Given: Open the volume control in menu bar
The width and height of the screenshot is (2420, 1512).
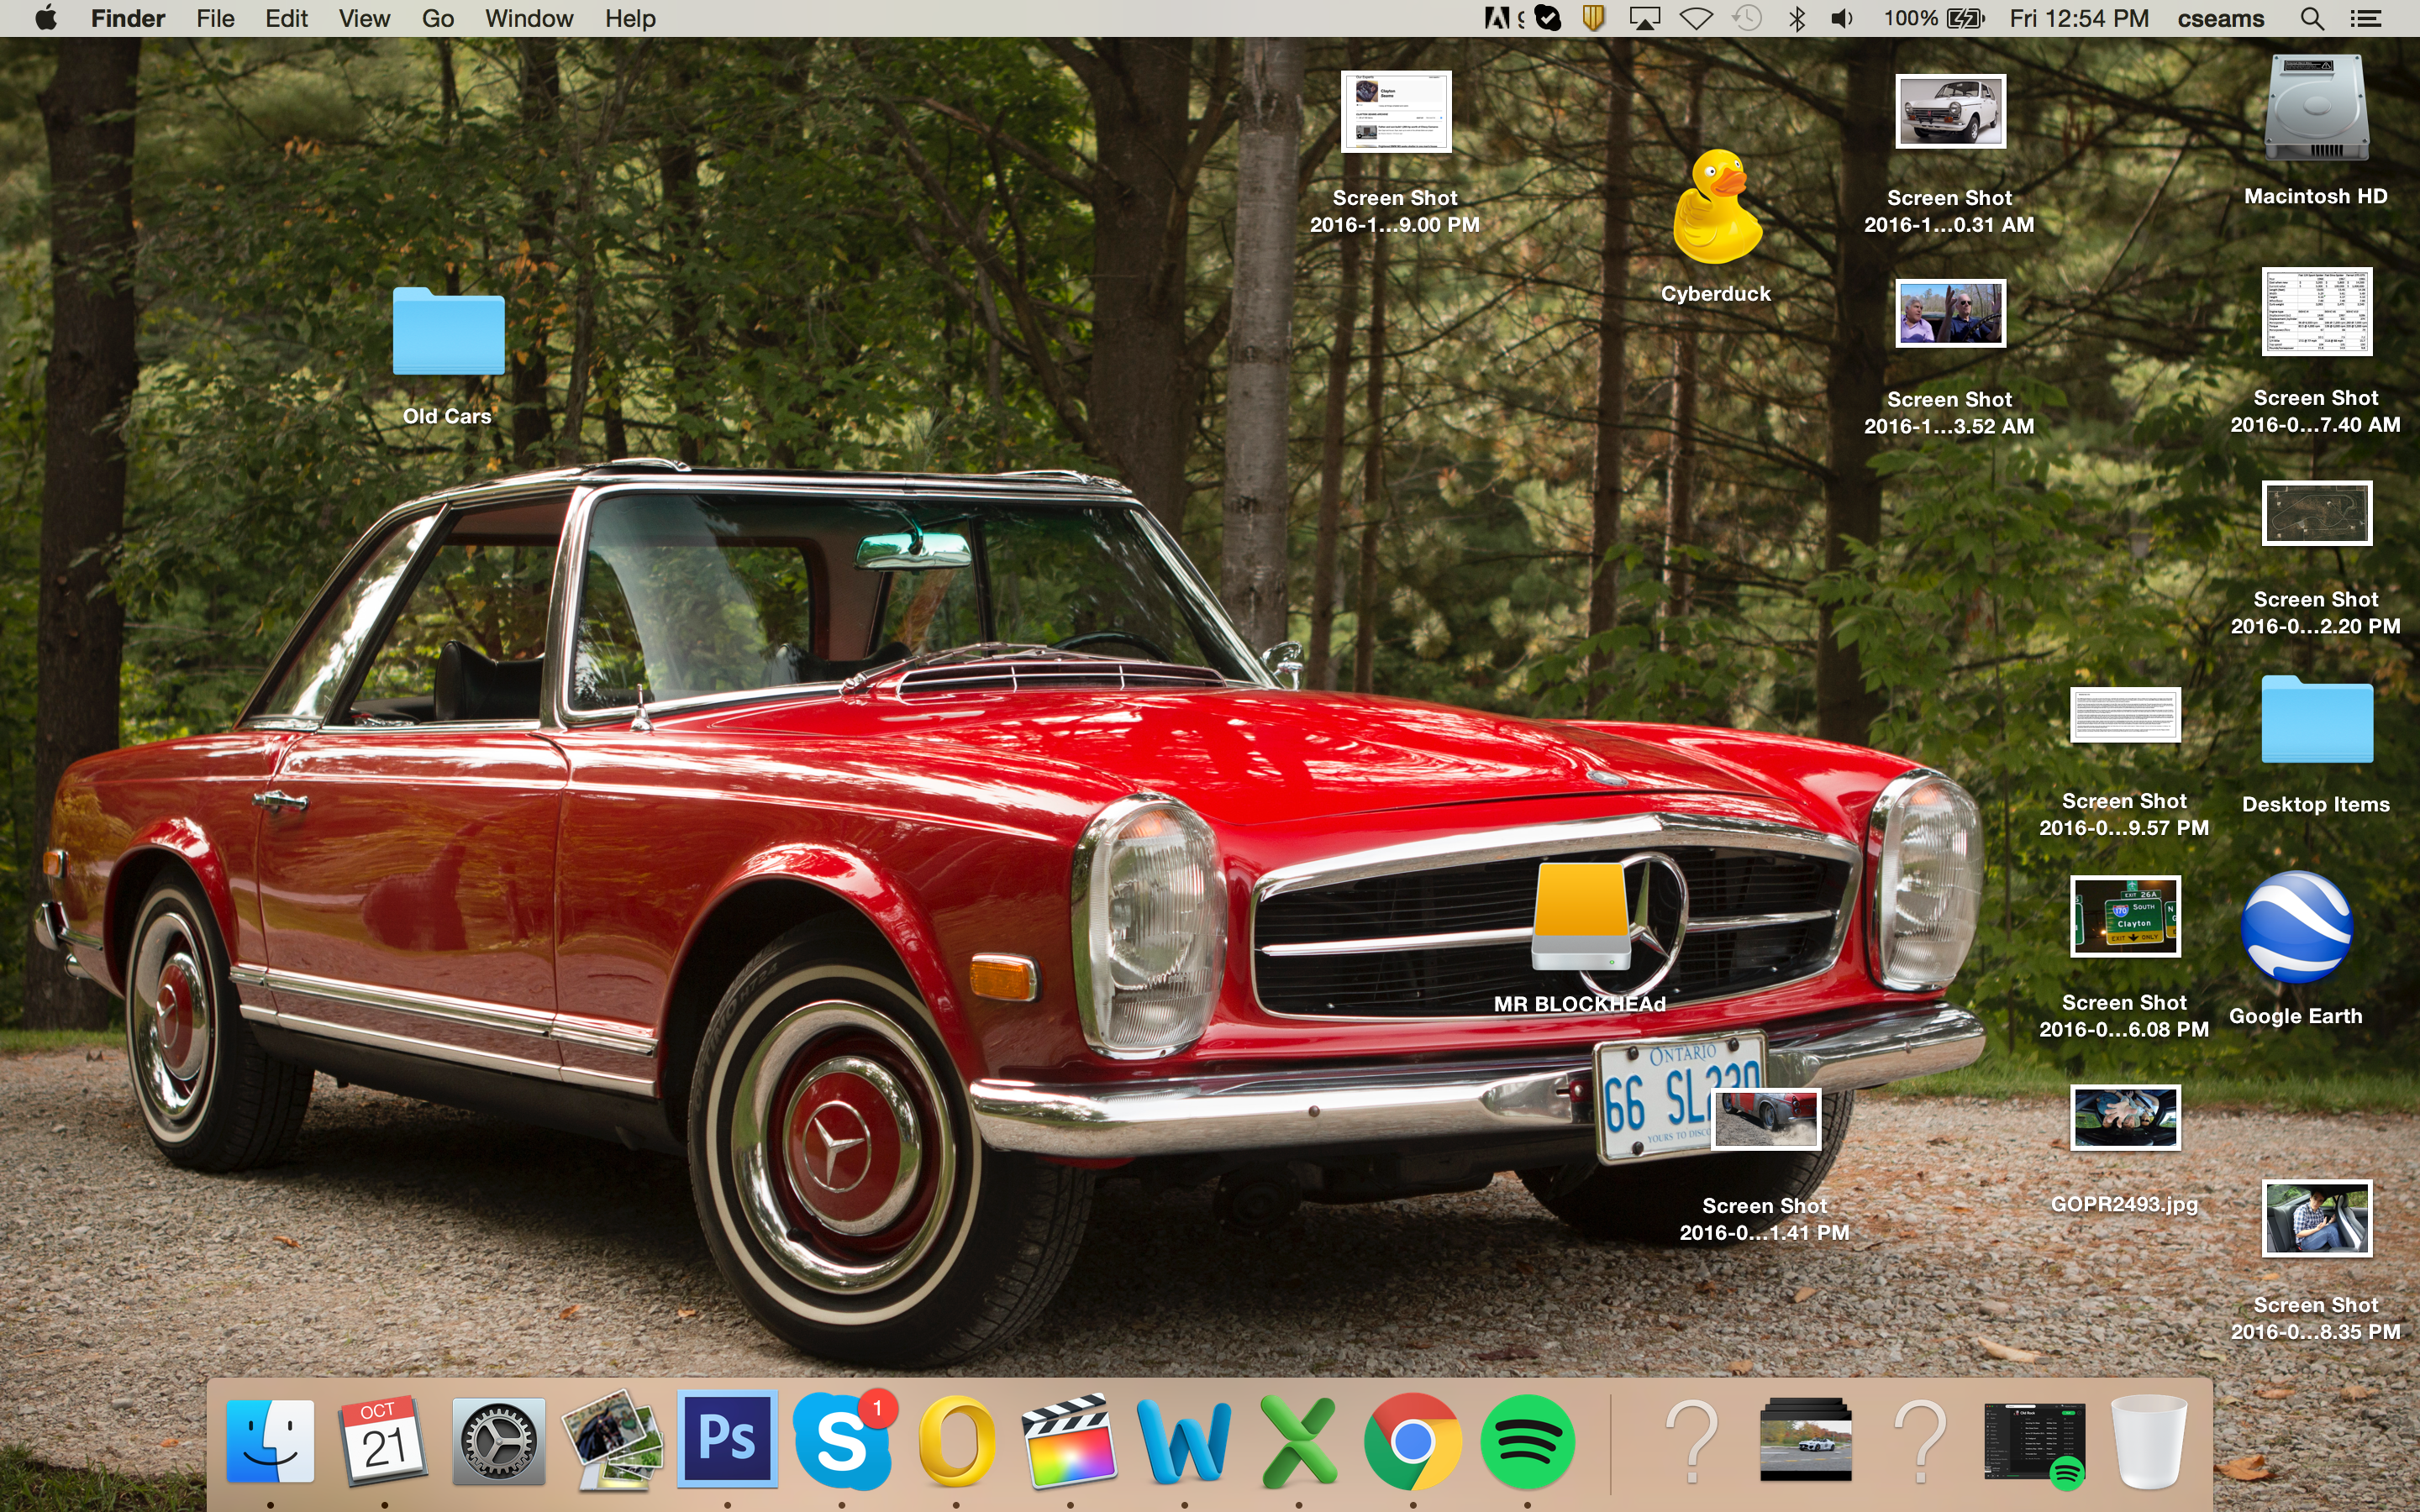Looking at the screenshot, I should pos(1842,18).
